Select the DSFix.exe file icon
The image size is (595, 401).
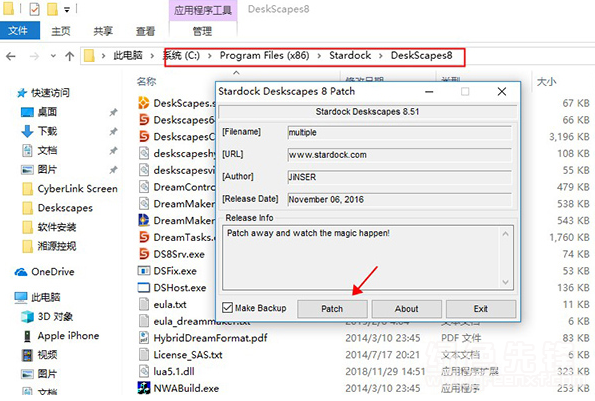[x=143, y=271]
